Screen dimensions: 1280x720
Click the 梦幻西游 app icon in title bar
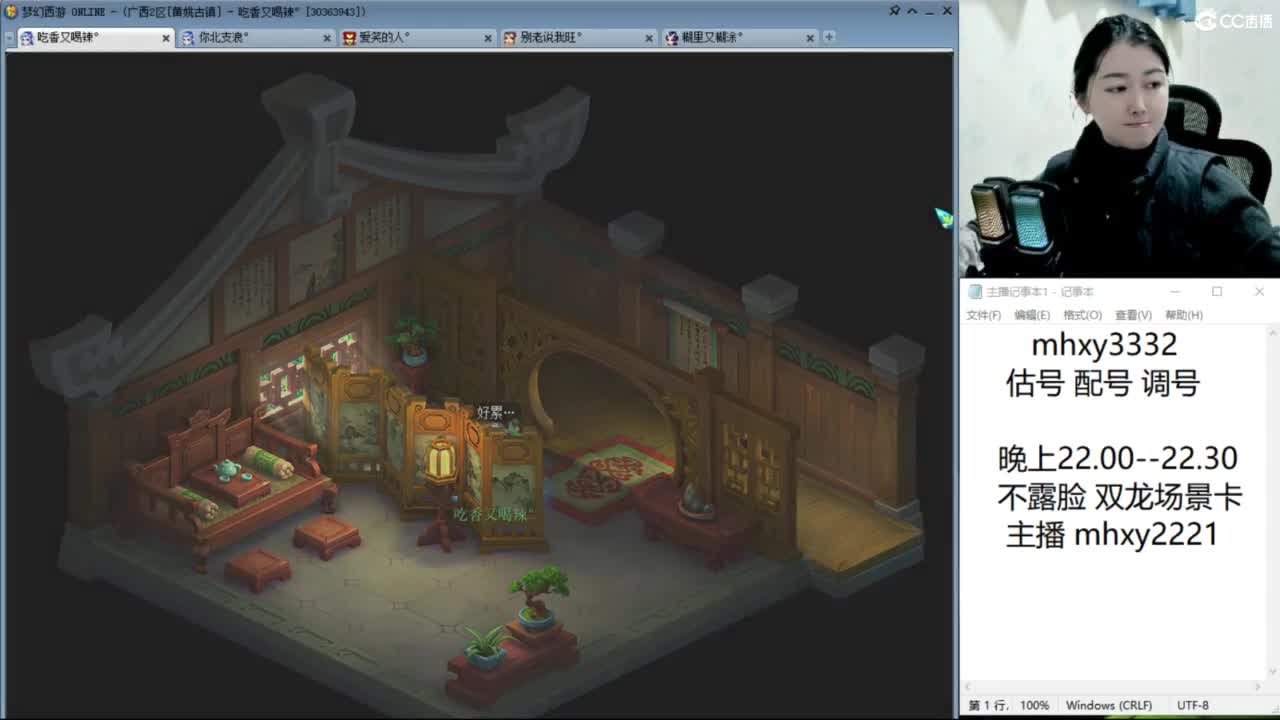pyautogui.click(x=11, y=11)
